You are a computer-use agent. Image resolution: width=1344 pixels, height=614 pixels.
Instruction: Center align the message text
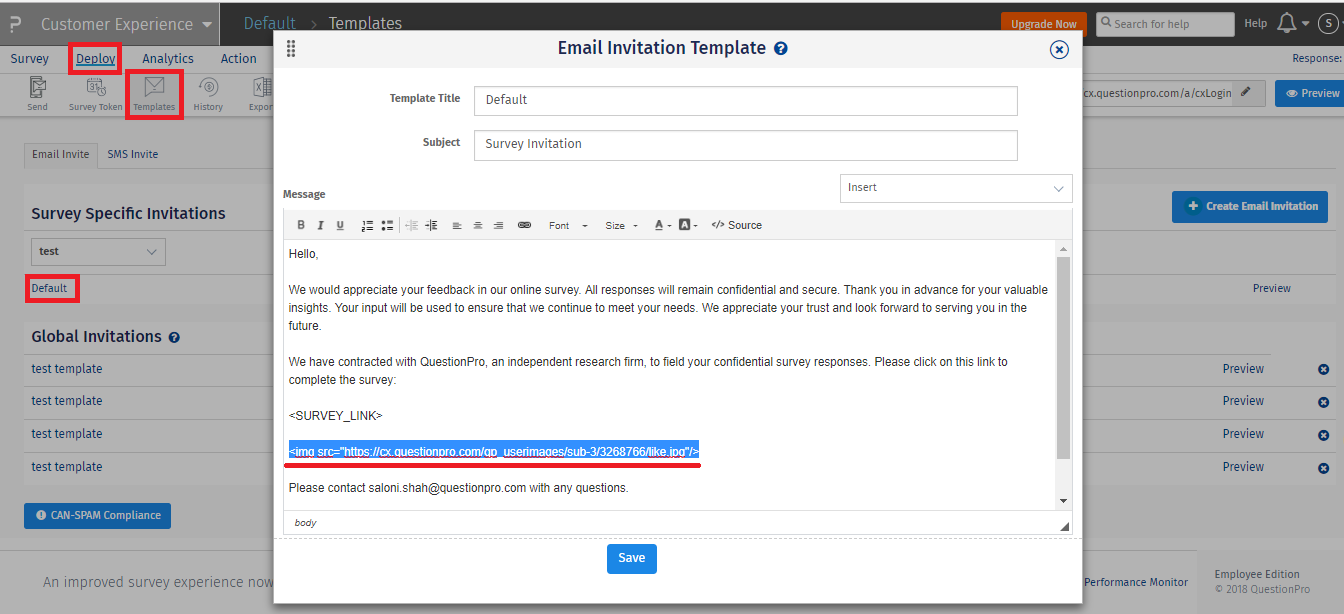coord(477,224)
